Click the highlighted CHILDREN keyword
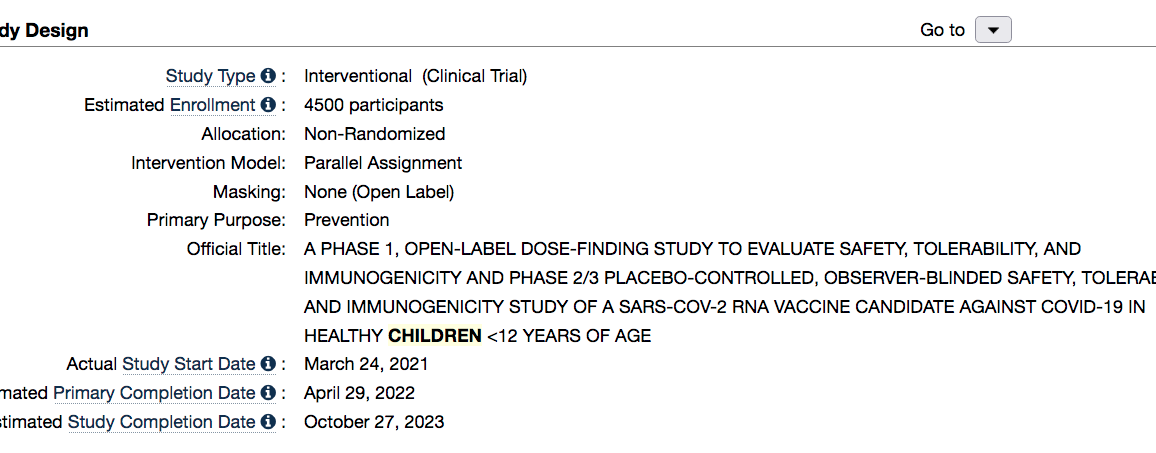 [435, 336]
